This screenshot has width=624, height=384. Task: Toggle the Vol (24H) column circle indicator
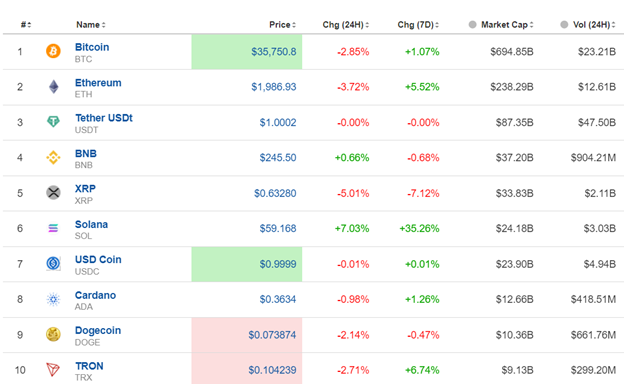tap(564, 25)
